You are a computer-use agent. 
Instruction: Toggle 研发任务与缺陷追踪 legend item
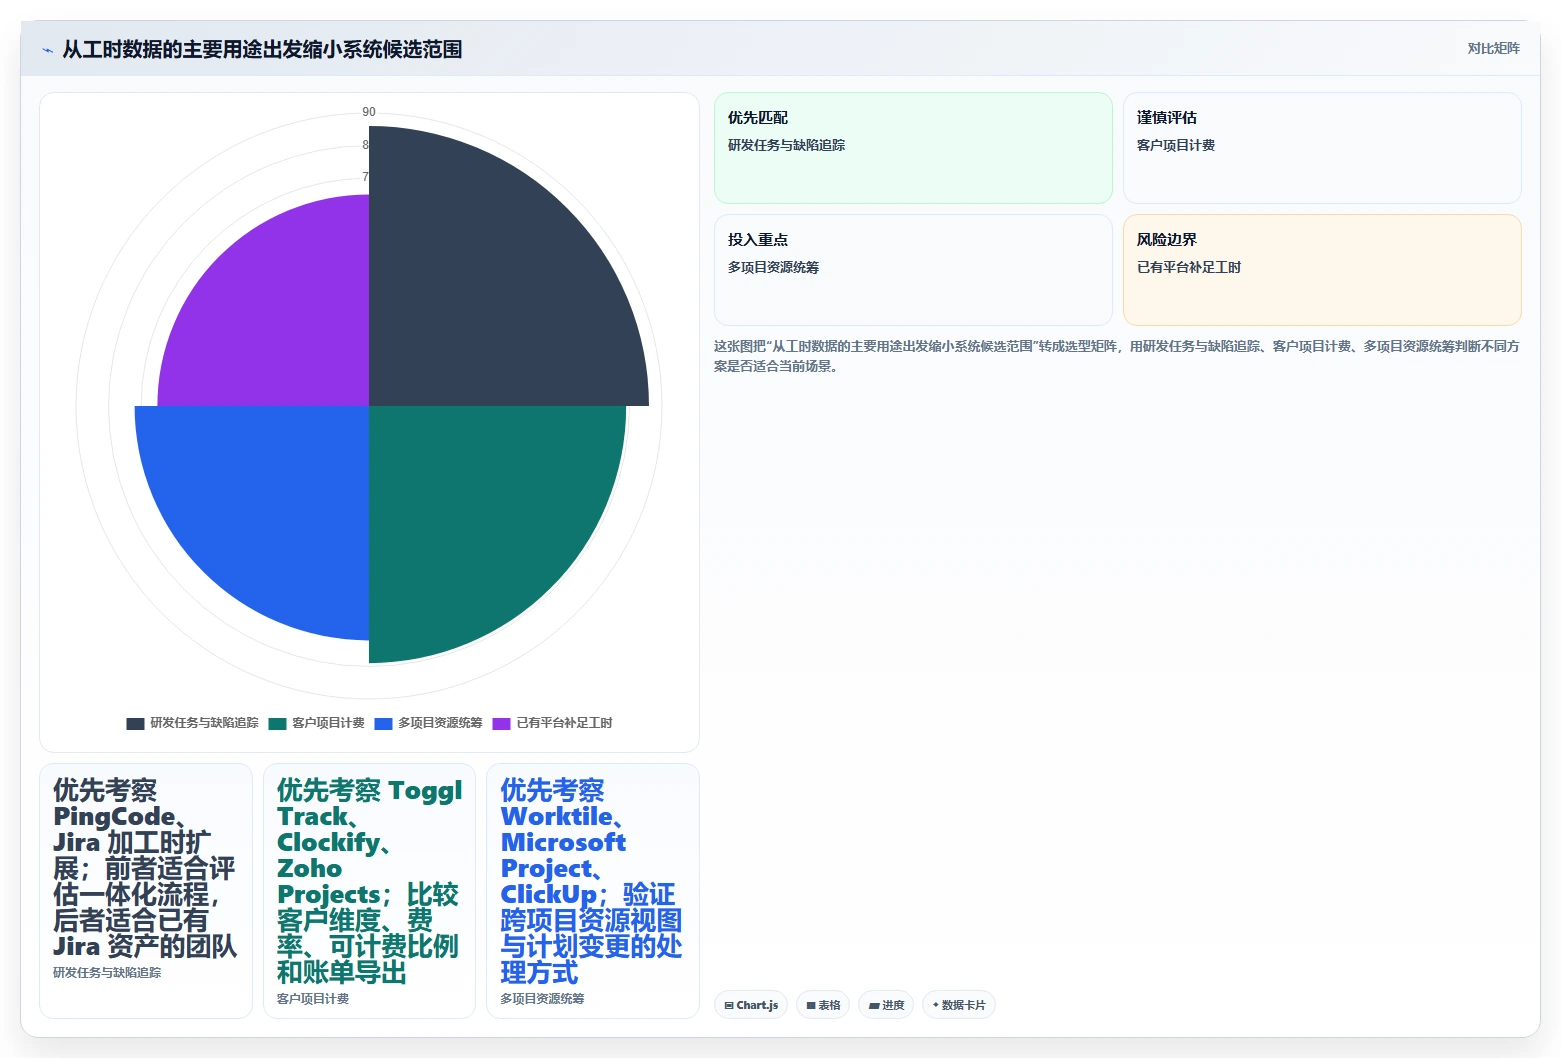192,723
